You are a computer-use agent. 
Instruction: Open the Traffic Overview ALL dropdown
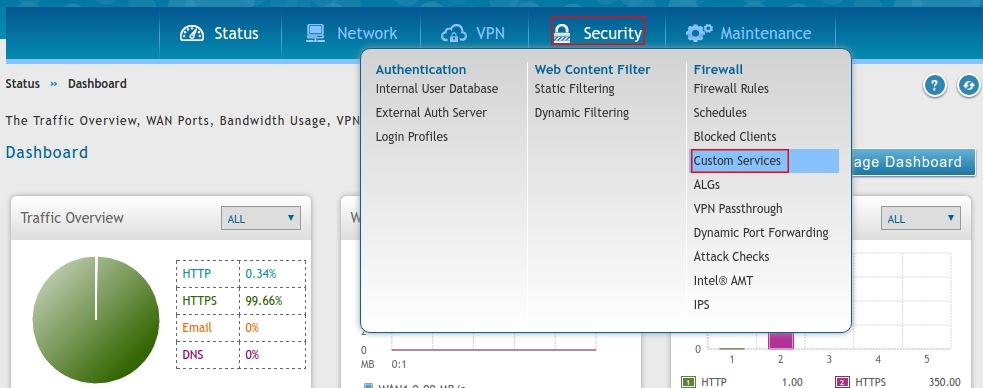[261, 218]
